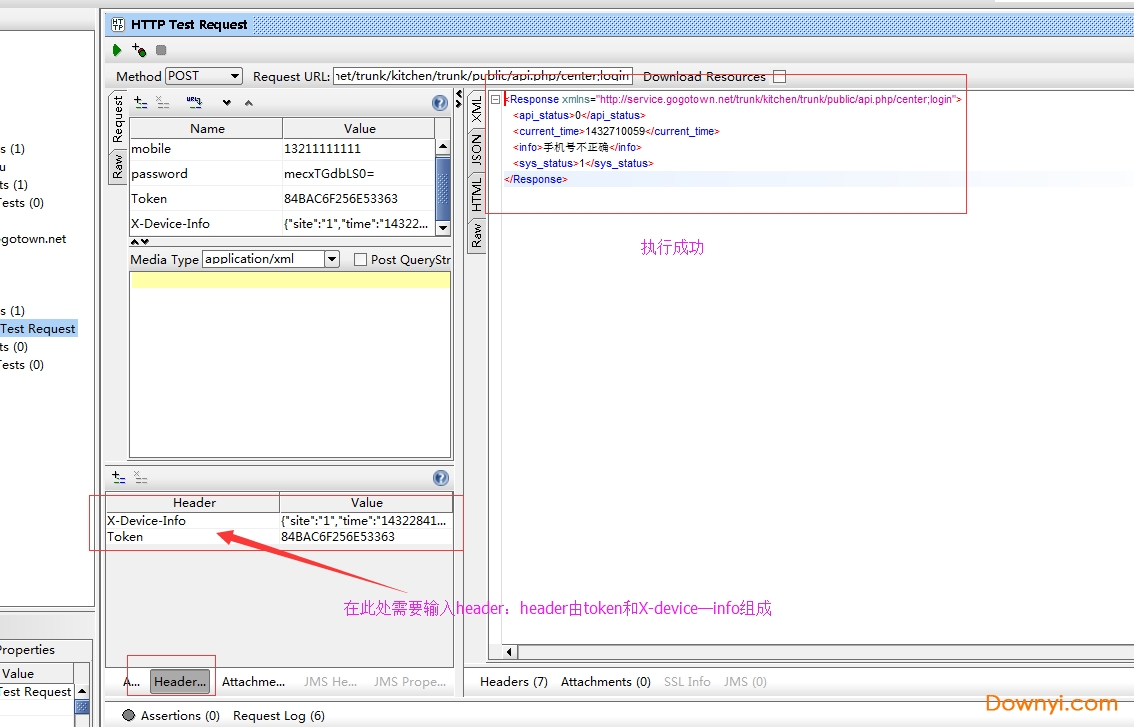Edit the Token header value 84BAC6F256E53363
The image size is (1134, 727).
340,536
